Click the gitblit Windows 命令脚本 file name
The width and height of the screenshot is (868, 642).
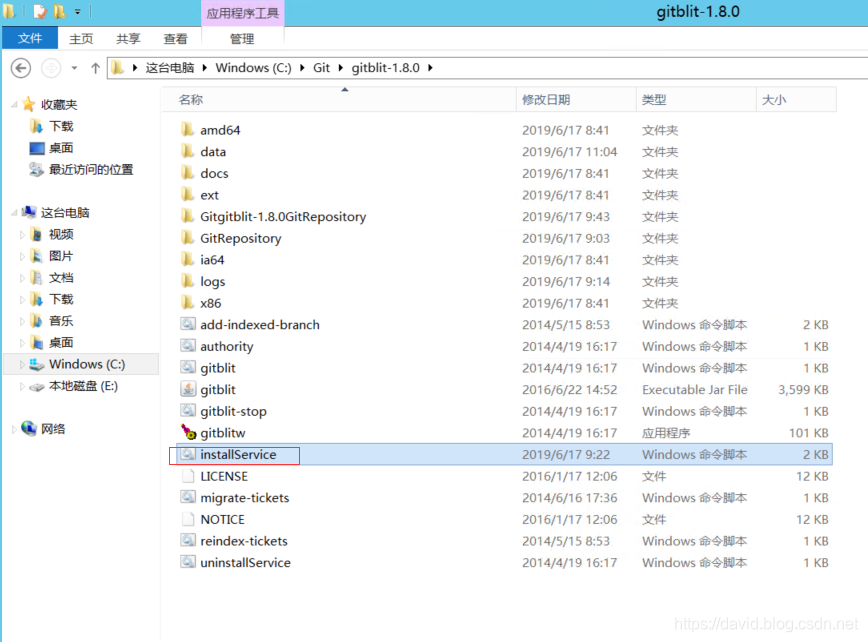tap(218, 367)
